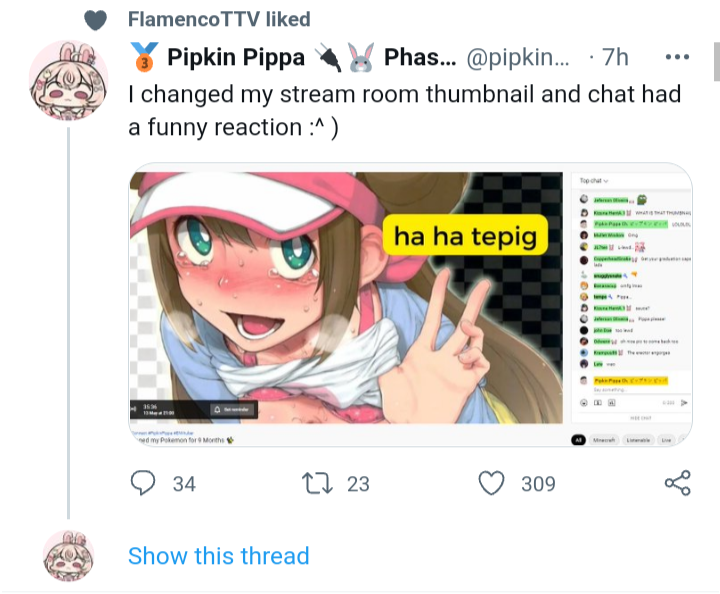Click the send arrow in the chat box
The height and width of the screenshot is (594, 720).
pyautogui.click(x=682, y=402)
